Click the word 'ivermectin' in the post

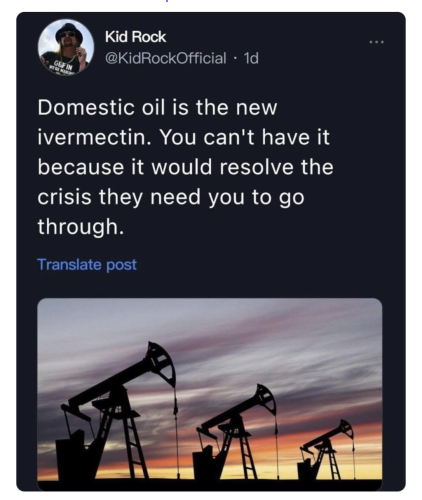(93, 137)
